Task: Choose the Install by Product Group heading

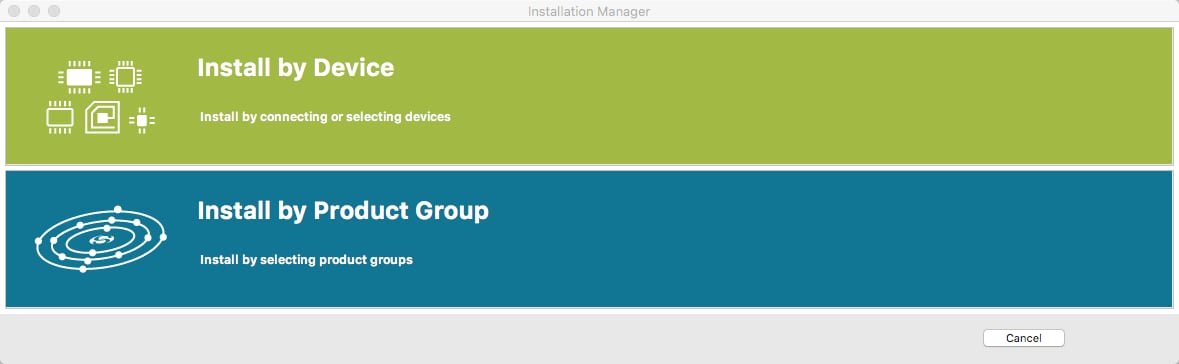Action: coord(343,210)
